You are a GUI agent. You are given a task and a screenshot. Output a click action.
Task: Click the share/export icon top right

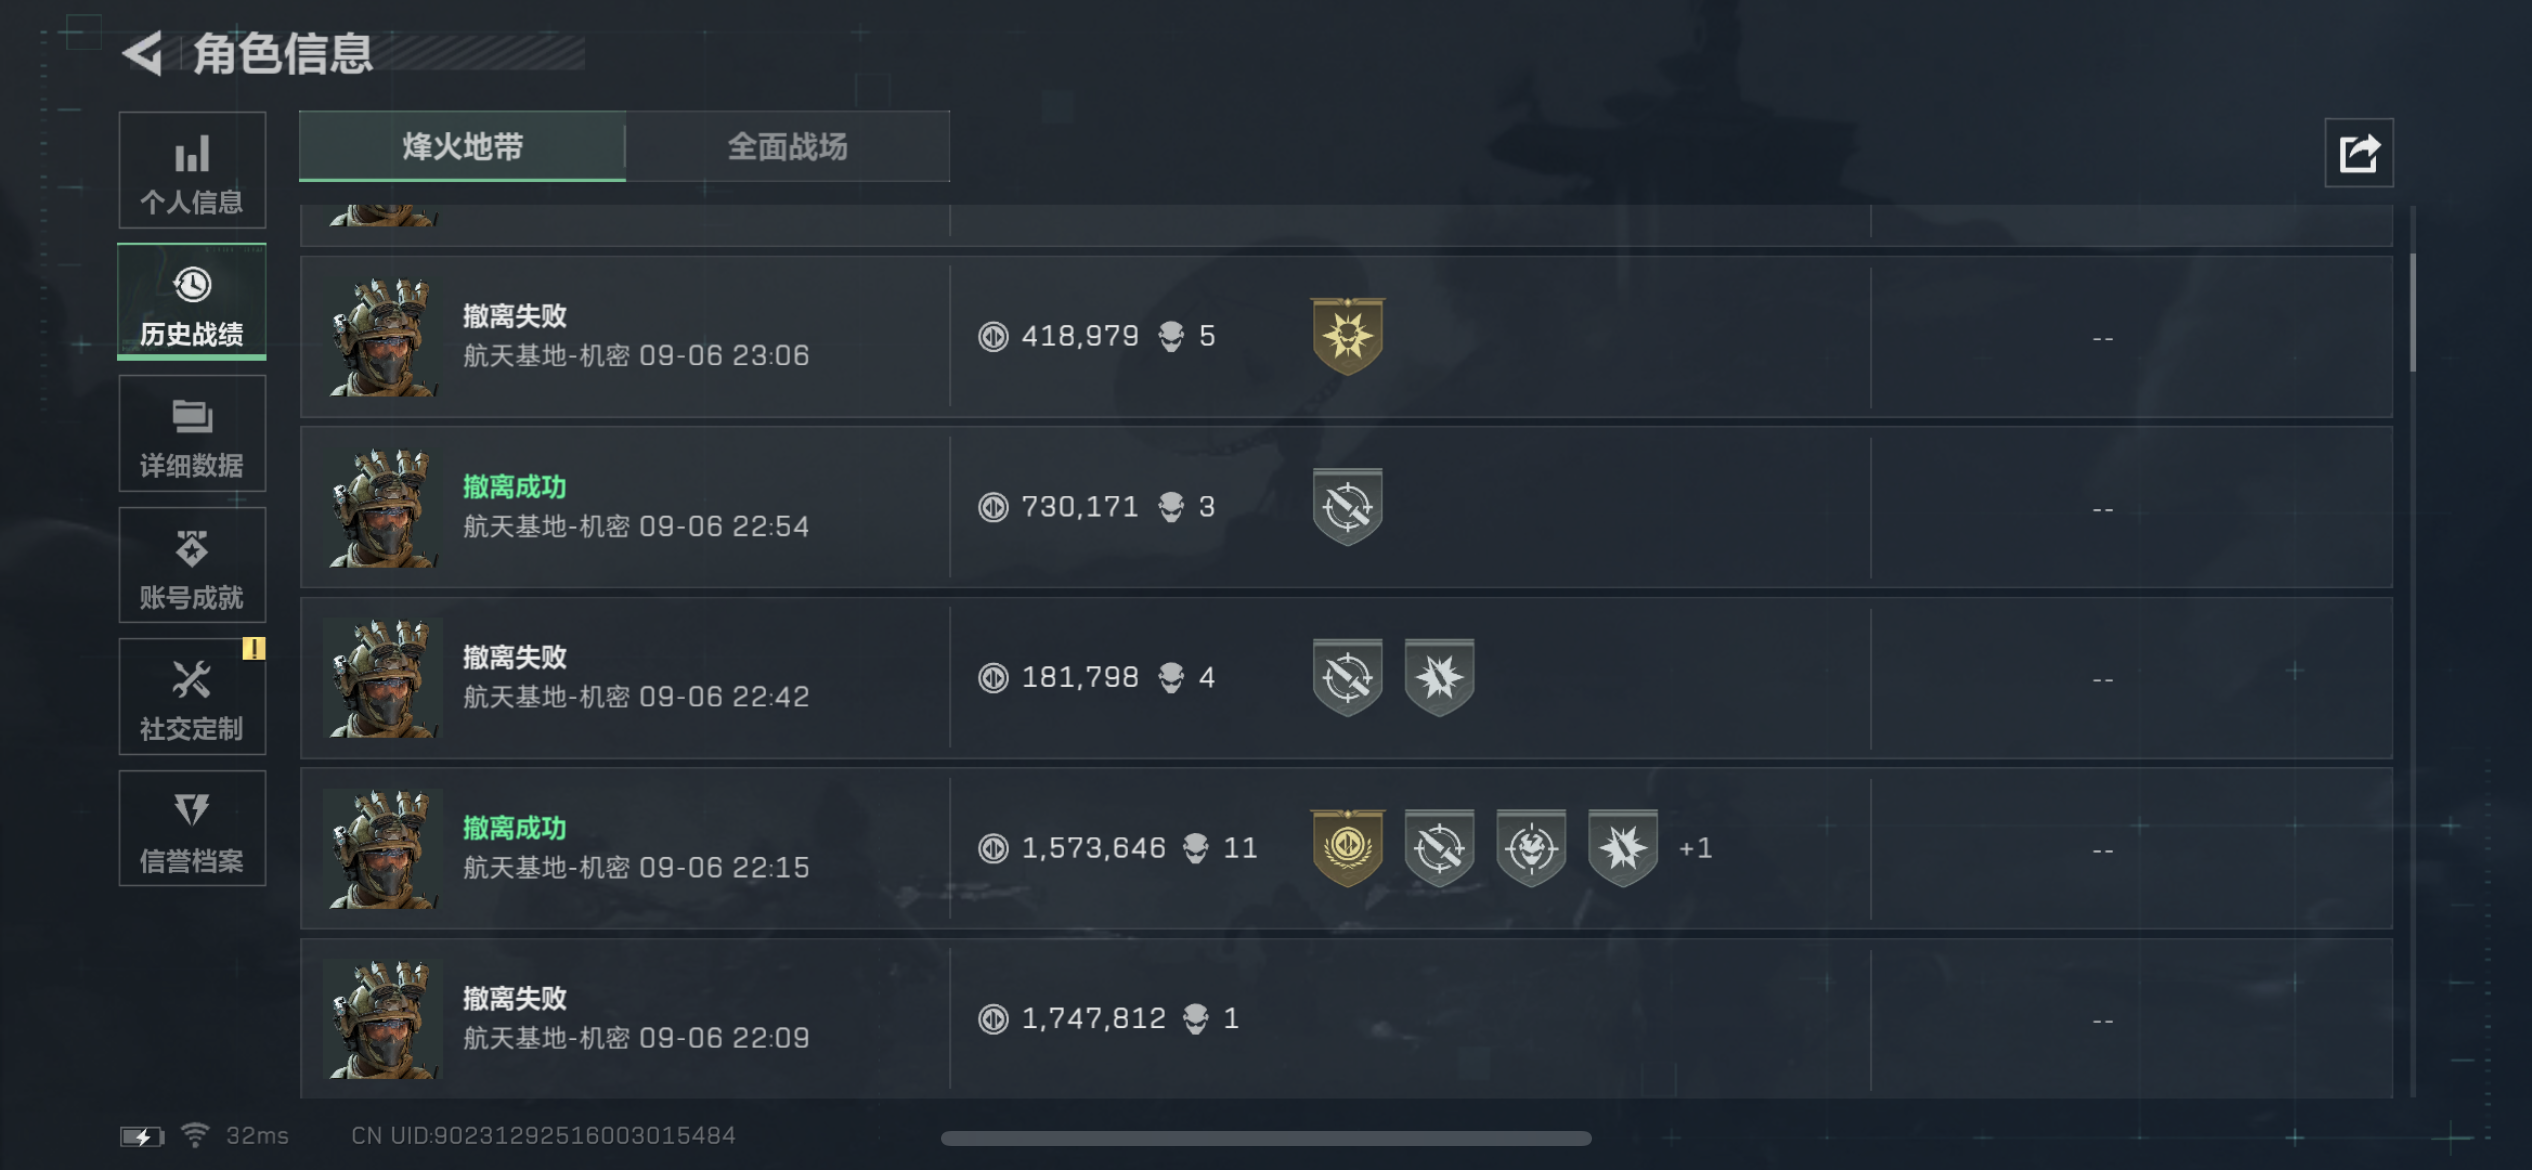[x=2359, y=151]
